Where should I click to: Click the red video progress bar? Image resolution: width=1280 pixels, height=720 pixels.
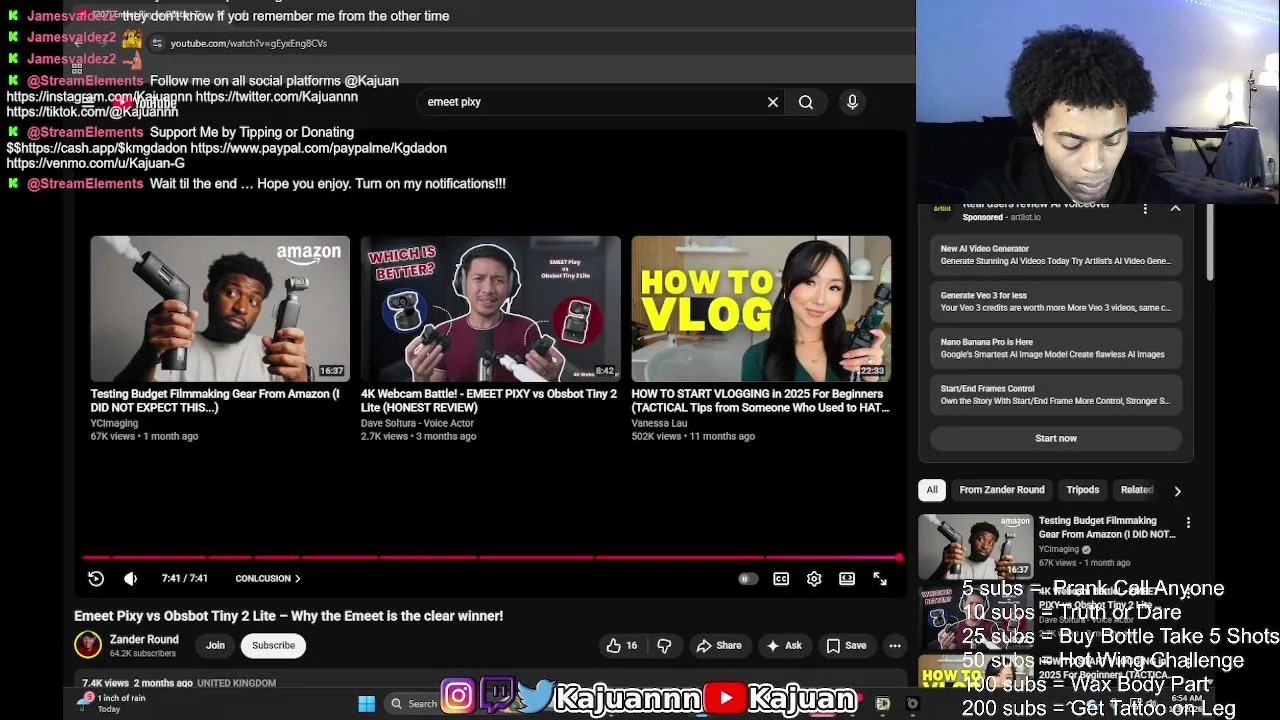pyautogui.click(x=490, y=557)
